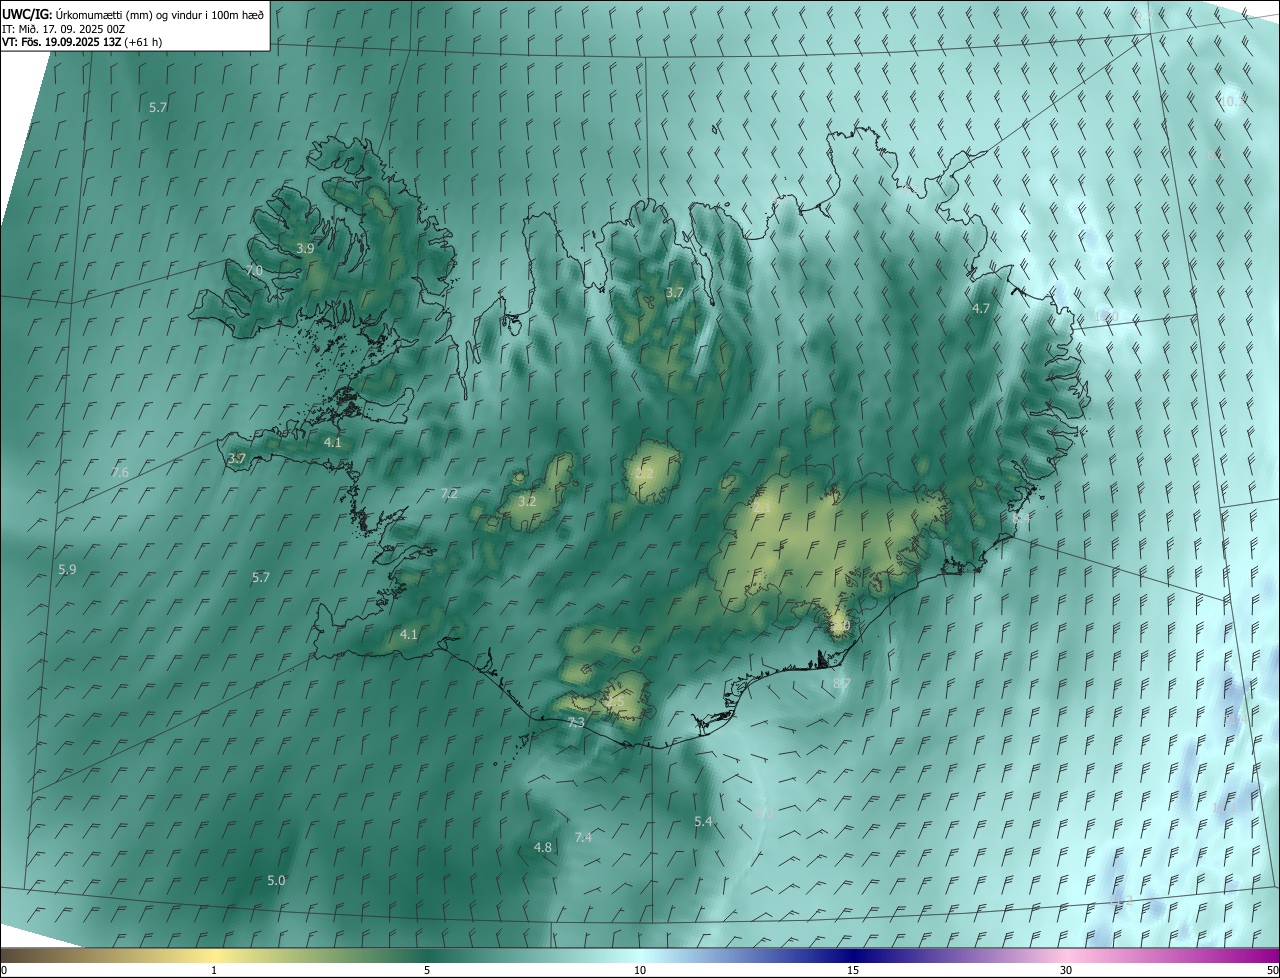Click the 7.3 value label

(x=576, y=722)
